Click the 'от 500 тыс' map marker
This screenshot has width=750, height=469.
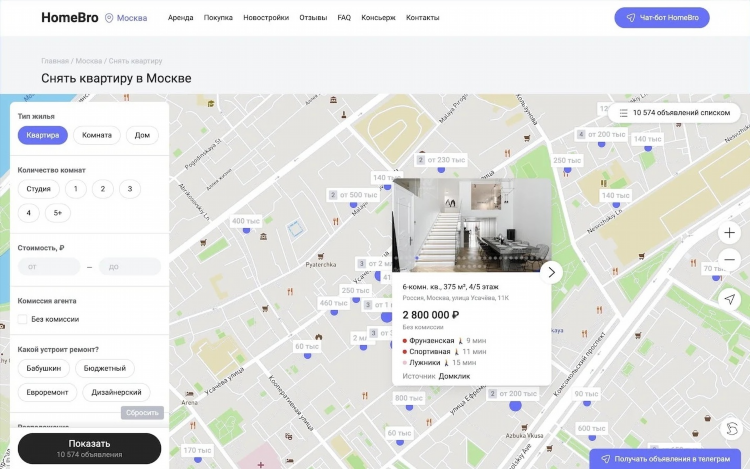(353, 195)
